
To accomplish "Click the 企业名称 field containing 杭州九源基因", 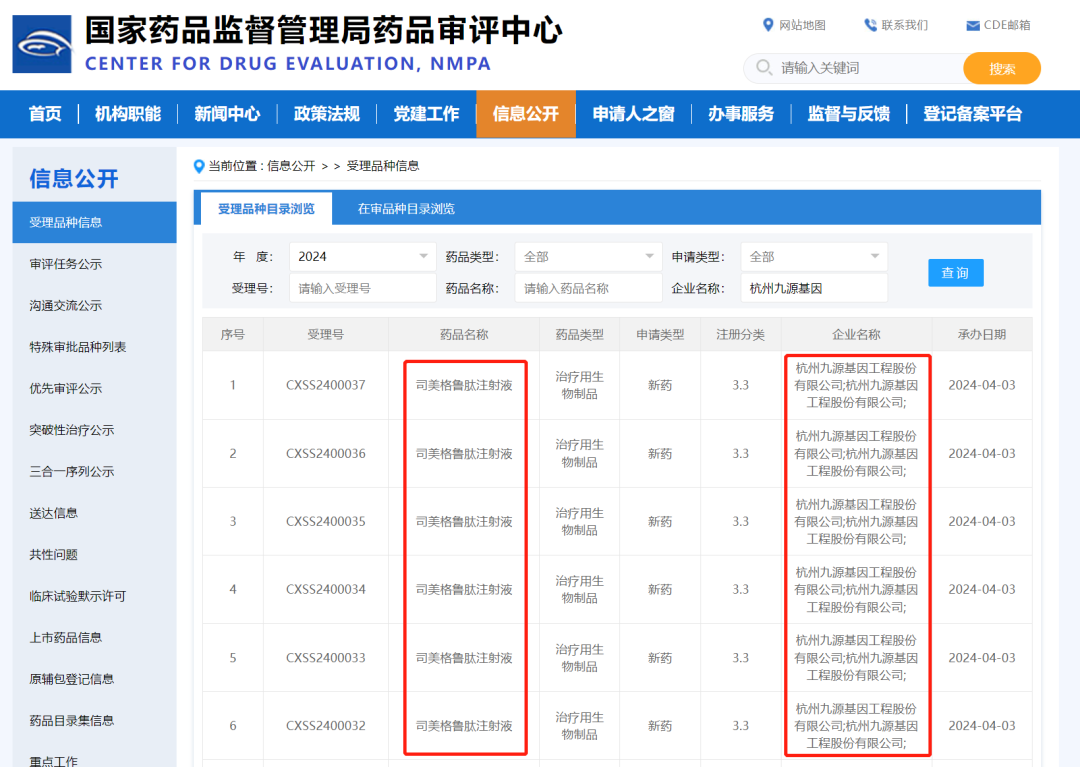I will tap(814, 288).
